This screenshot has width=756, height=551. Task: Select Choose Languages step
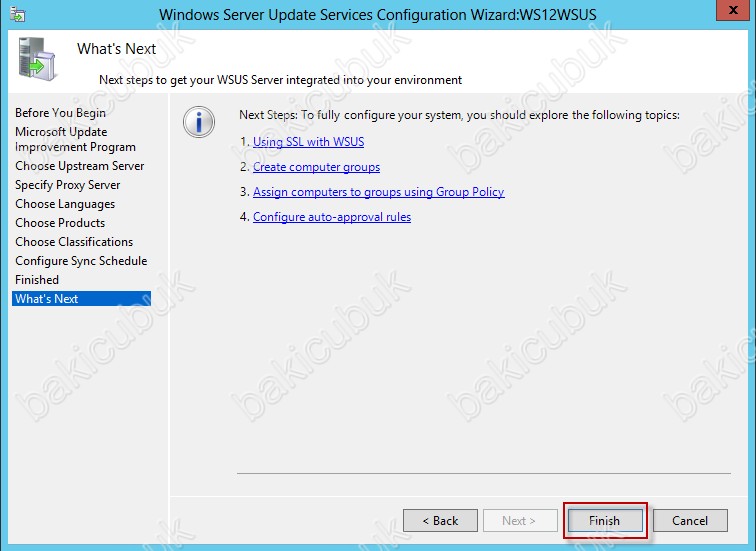pyautogui.click(x=65, y=204)
